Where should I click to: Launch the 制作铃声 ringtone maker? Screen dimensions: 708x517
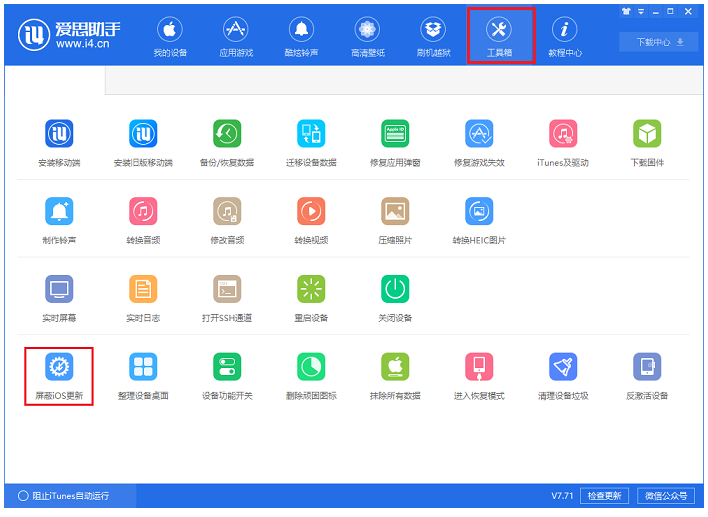pos(59,212)
